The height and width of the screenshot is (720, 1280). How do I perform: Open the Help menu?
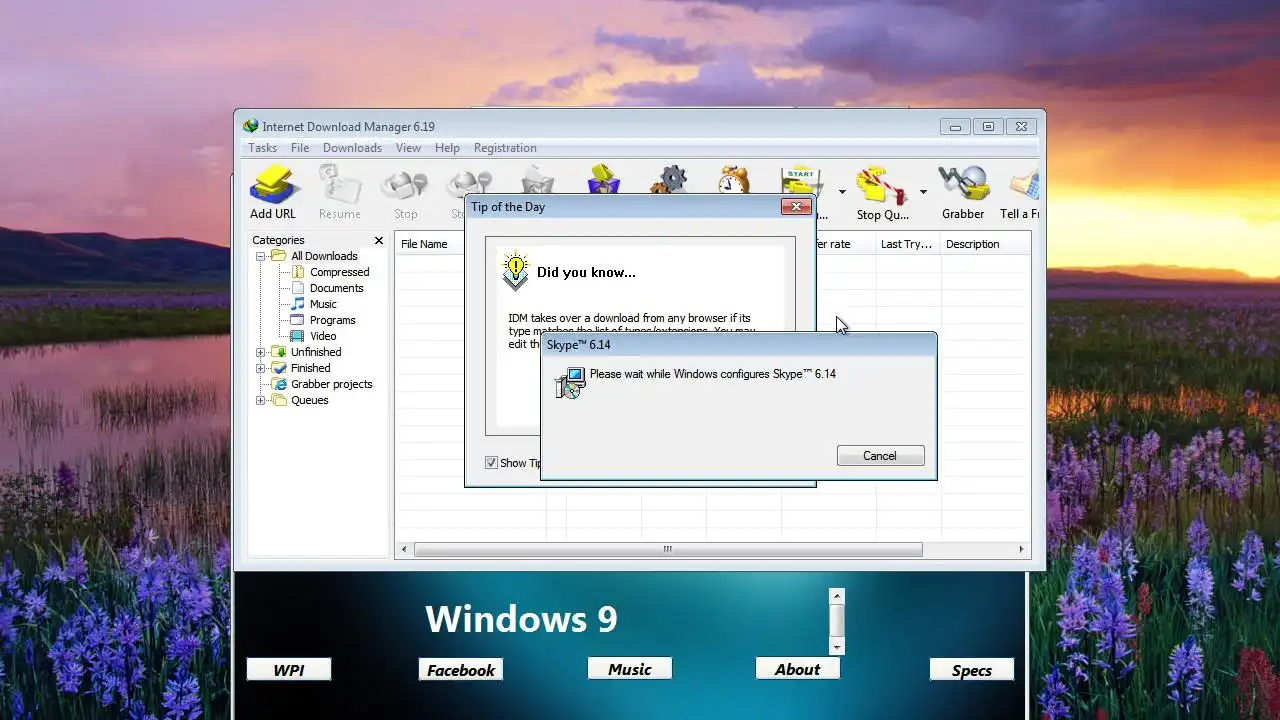447,148
